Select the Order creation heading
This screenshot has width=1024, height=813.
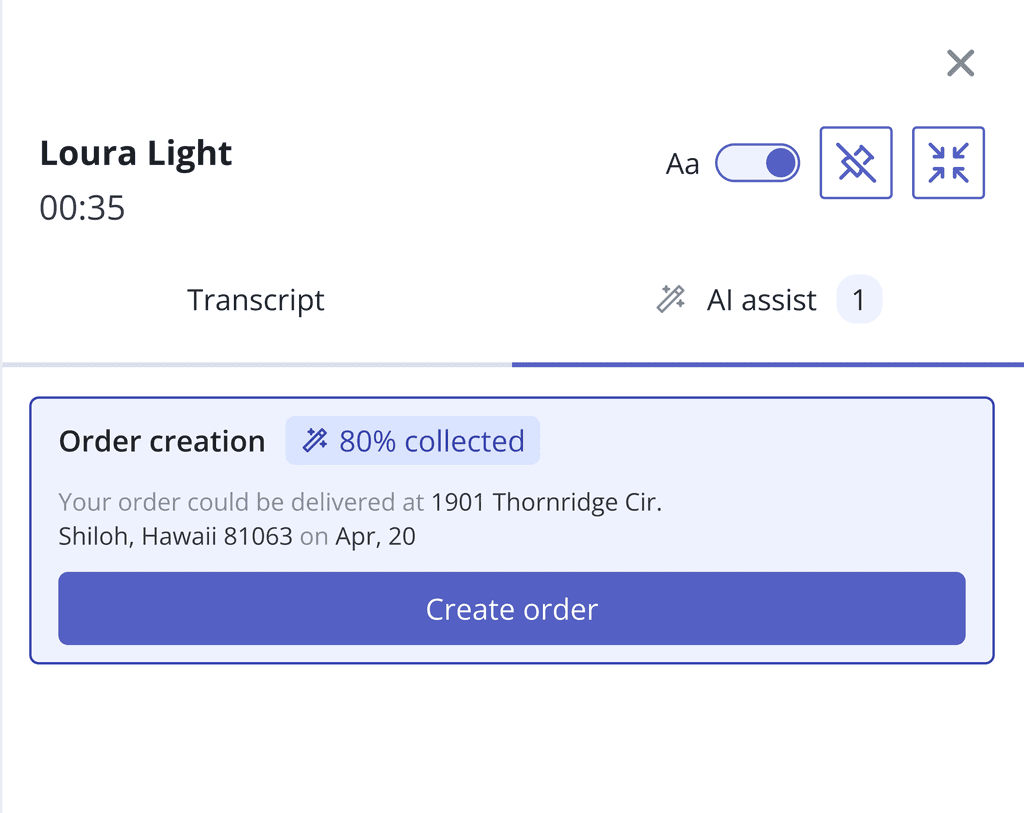162,441
